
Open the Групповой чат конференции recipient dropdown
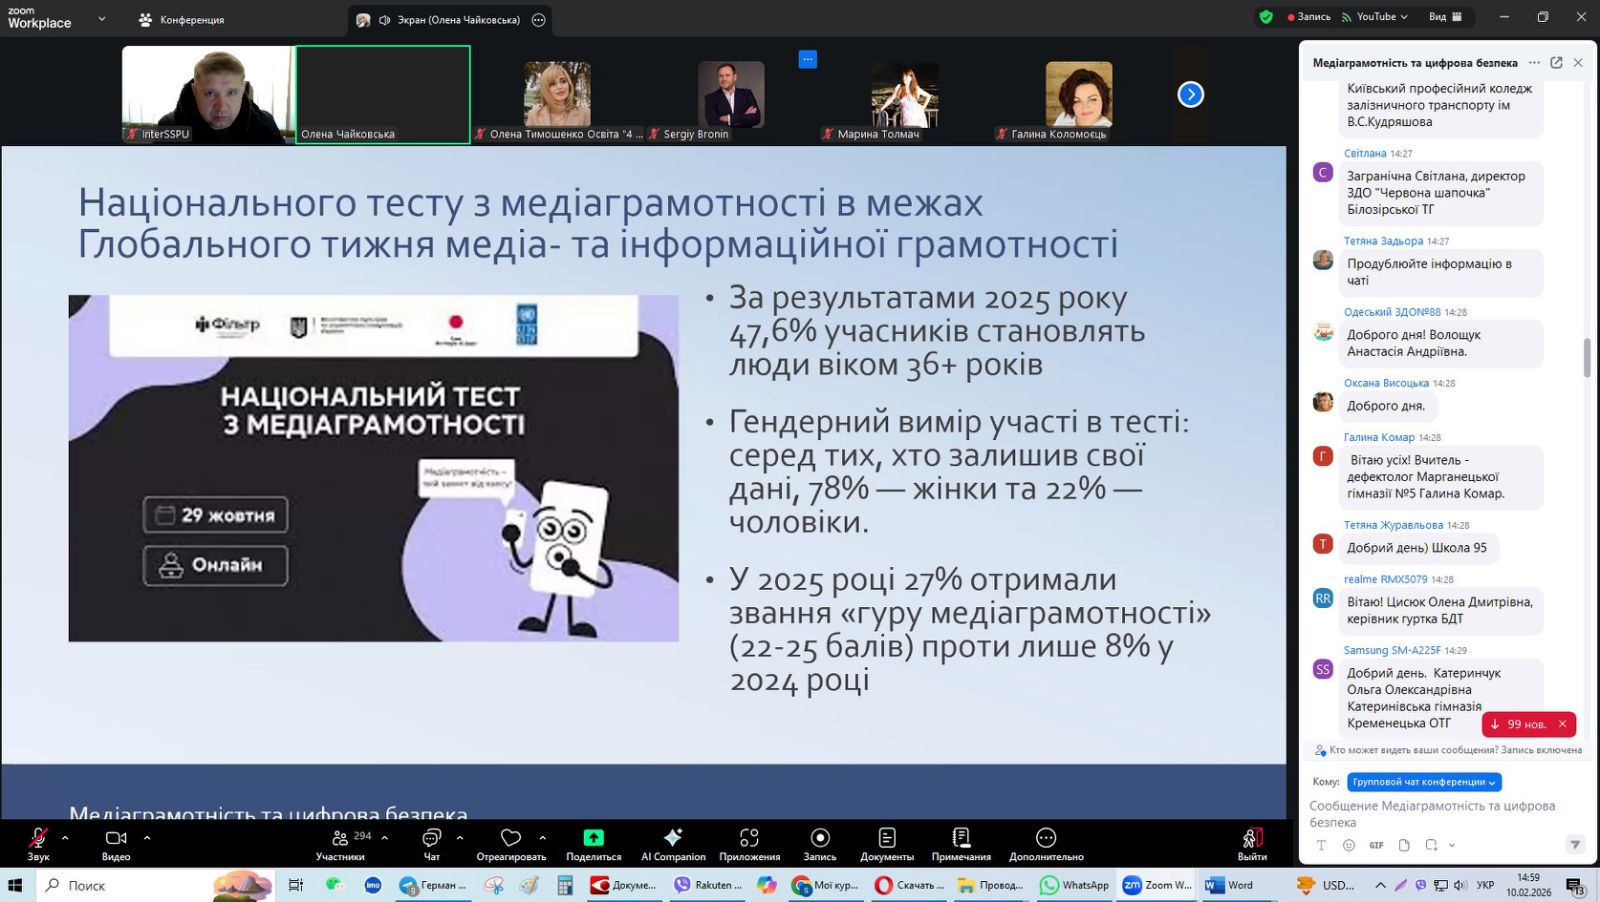tap(1424, 782)
